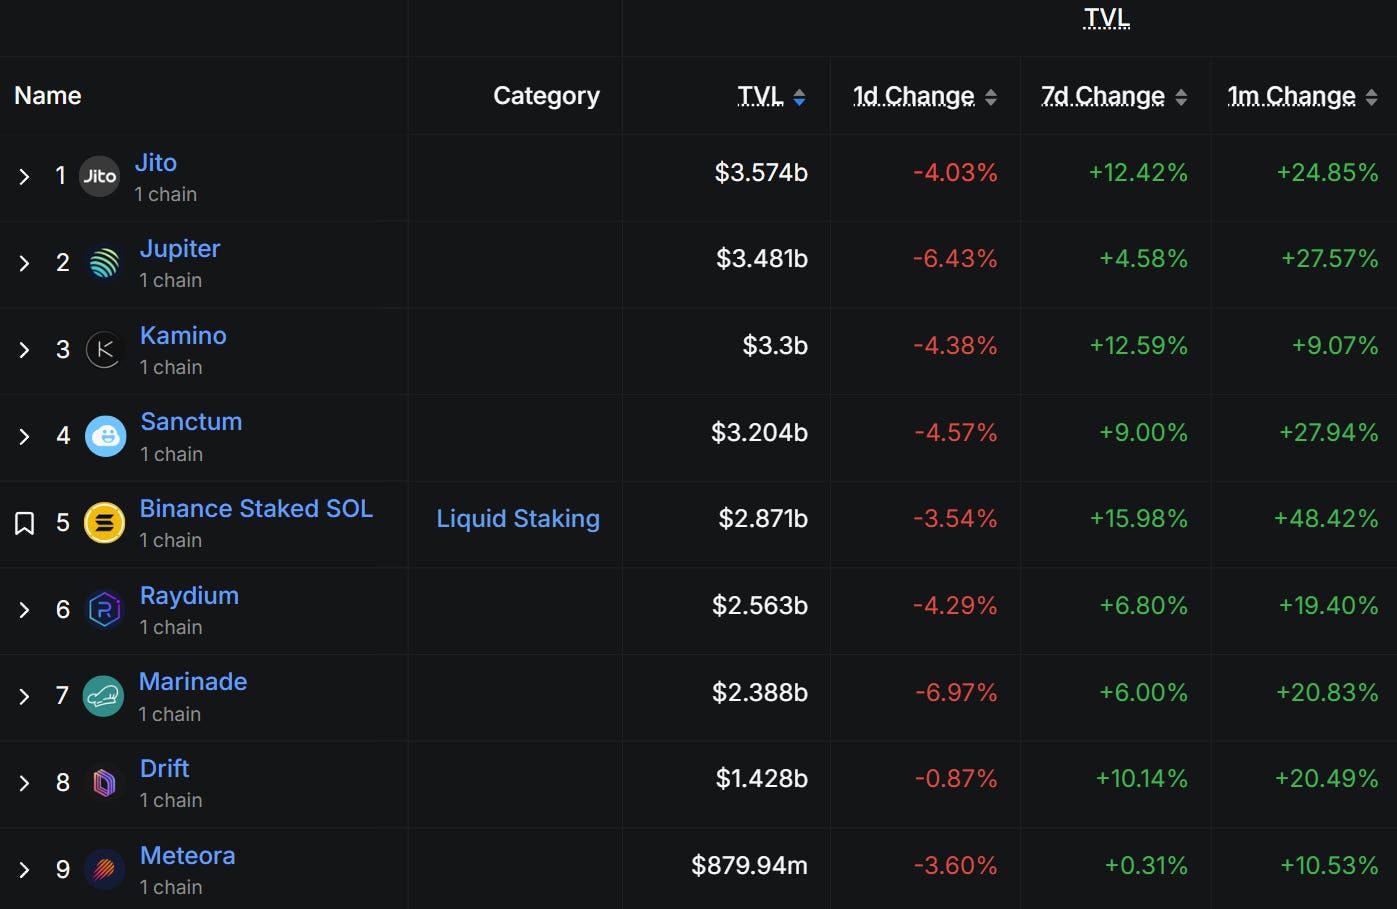This screenshot has height=909, width=1397.
Task: Click the TVL column header
Action: click(x=761, y=96)
